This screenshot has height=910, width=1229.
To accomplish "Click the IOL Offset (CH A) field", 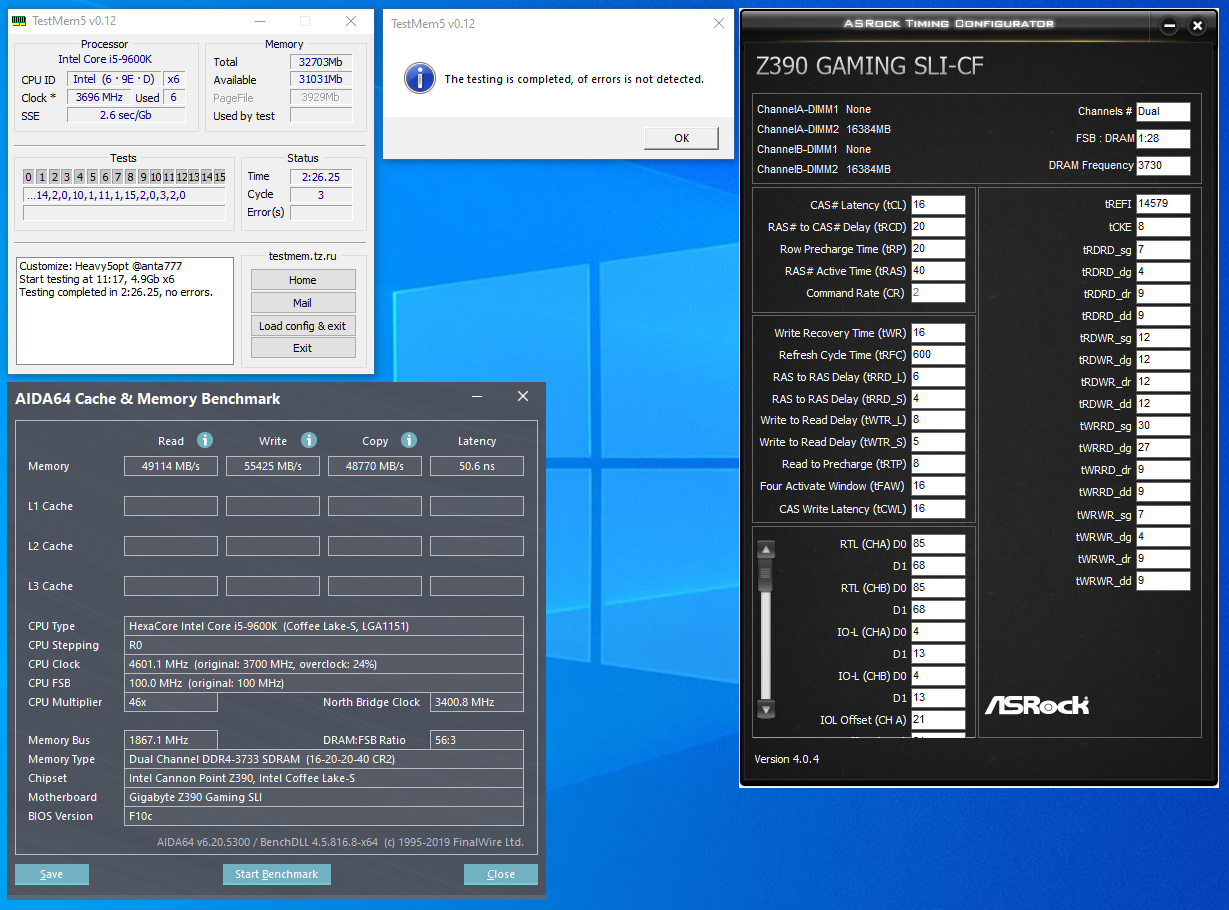I will [x=938, y=720].
